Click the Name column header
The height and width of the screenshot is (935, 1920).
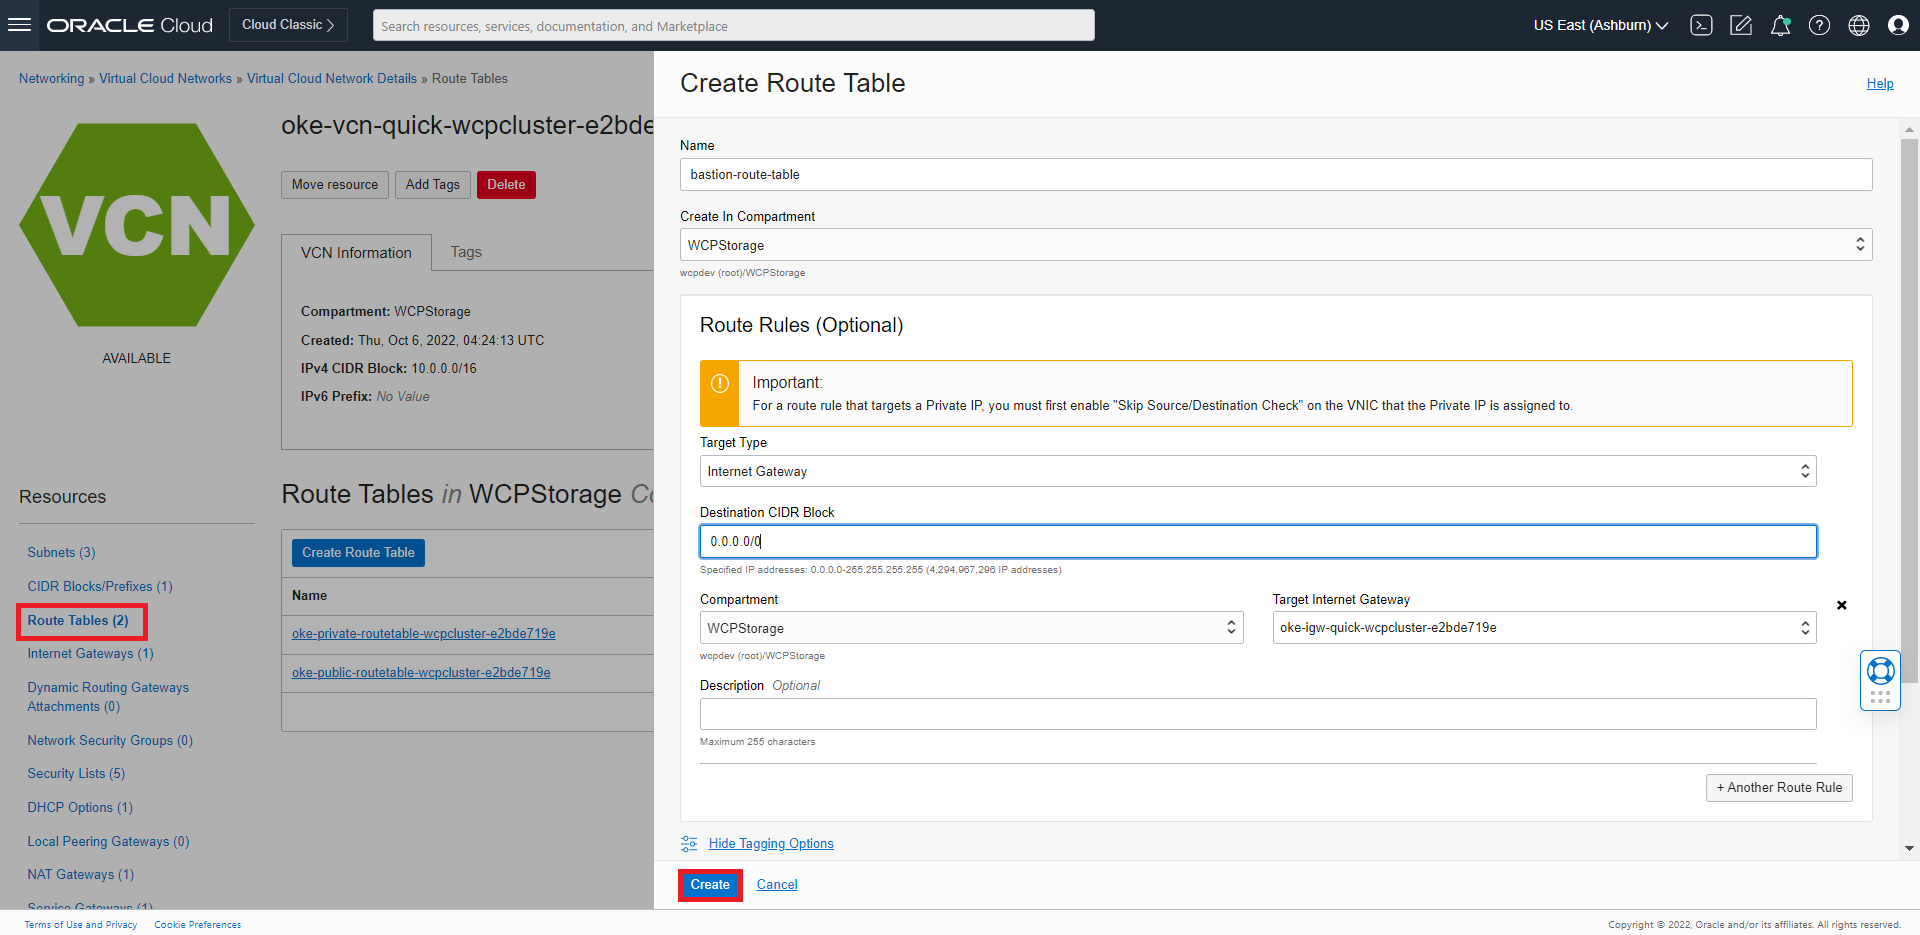click(310, 596)
